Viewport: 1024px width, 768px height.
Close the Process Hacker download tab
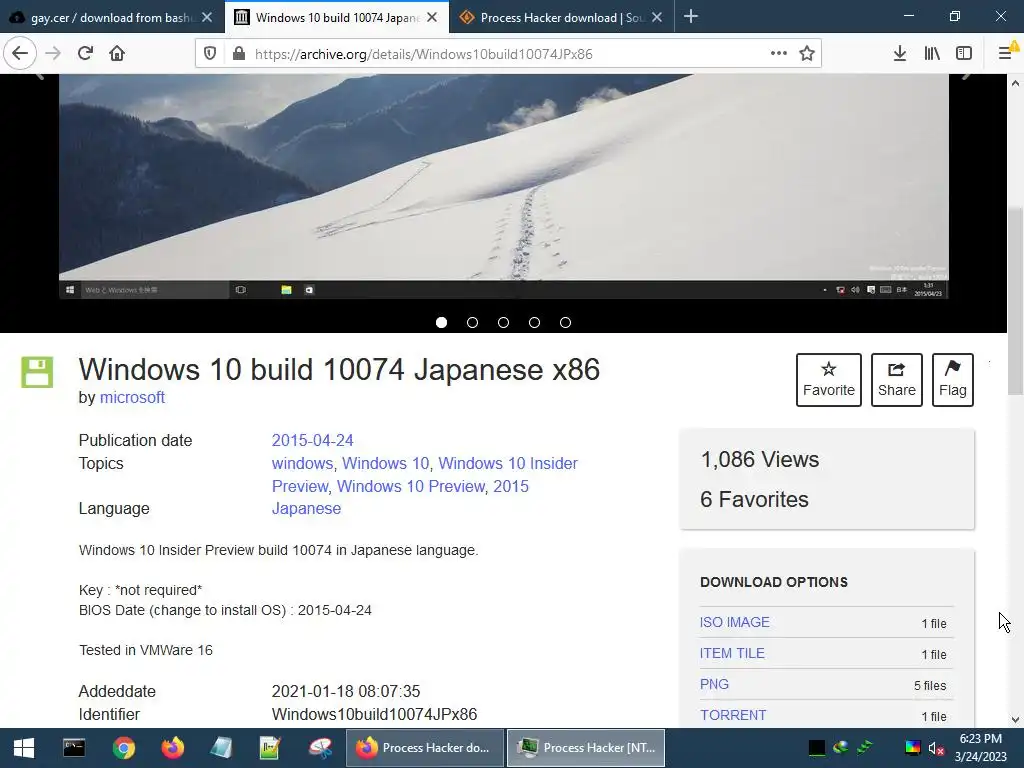click(657, 18)
